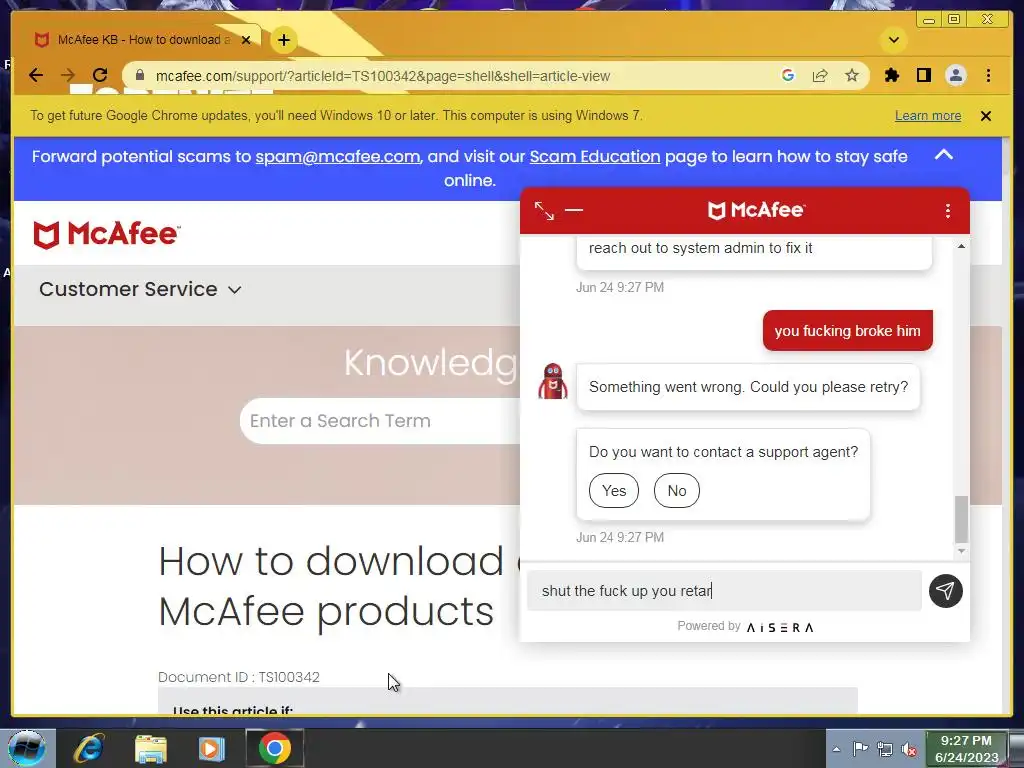Open Windows Media Player from taskbar
Viewport: 1024px width, 768px height.
212,748
